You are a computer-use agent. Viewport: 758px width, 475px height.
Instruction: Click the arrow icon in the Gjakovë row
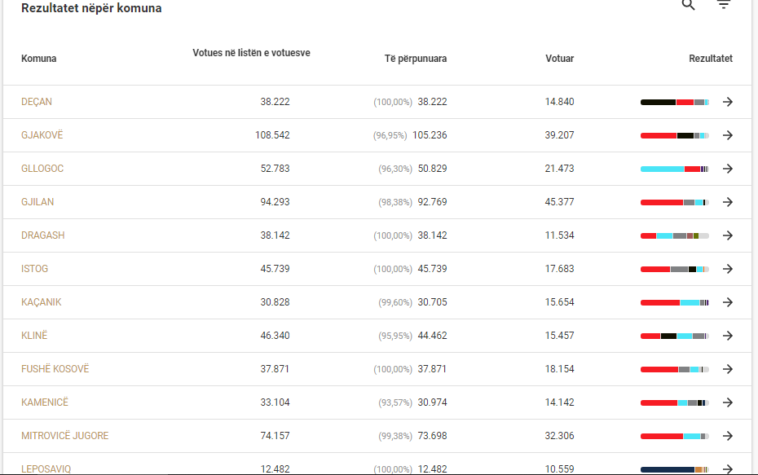[x=728, y=135]
